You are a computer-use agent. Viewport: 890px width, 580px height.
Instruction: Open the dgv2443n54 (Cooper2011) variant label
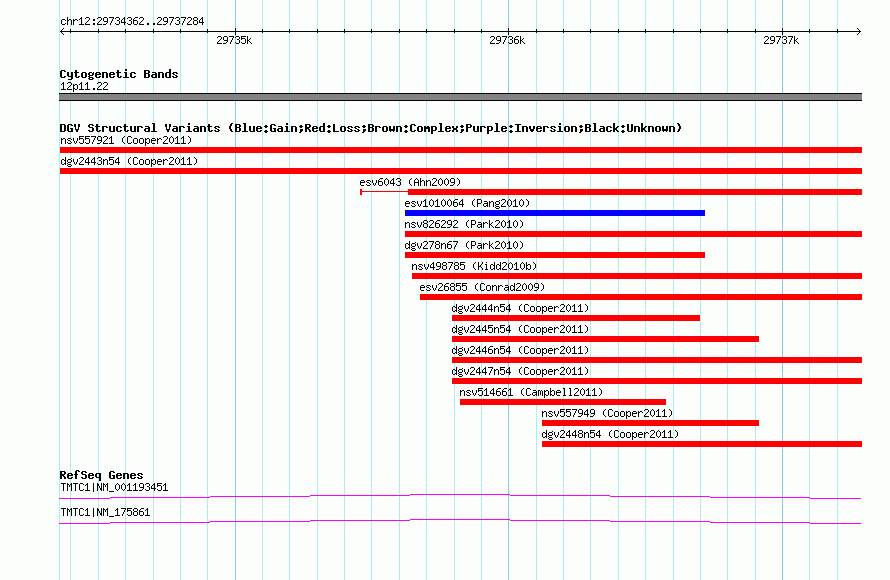(129, 161)
